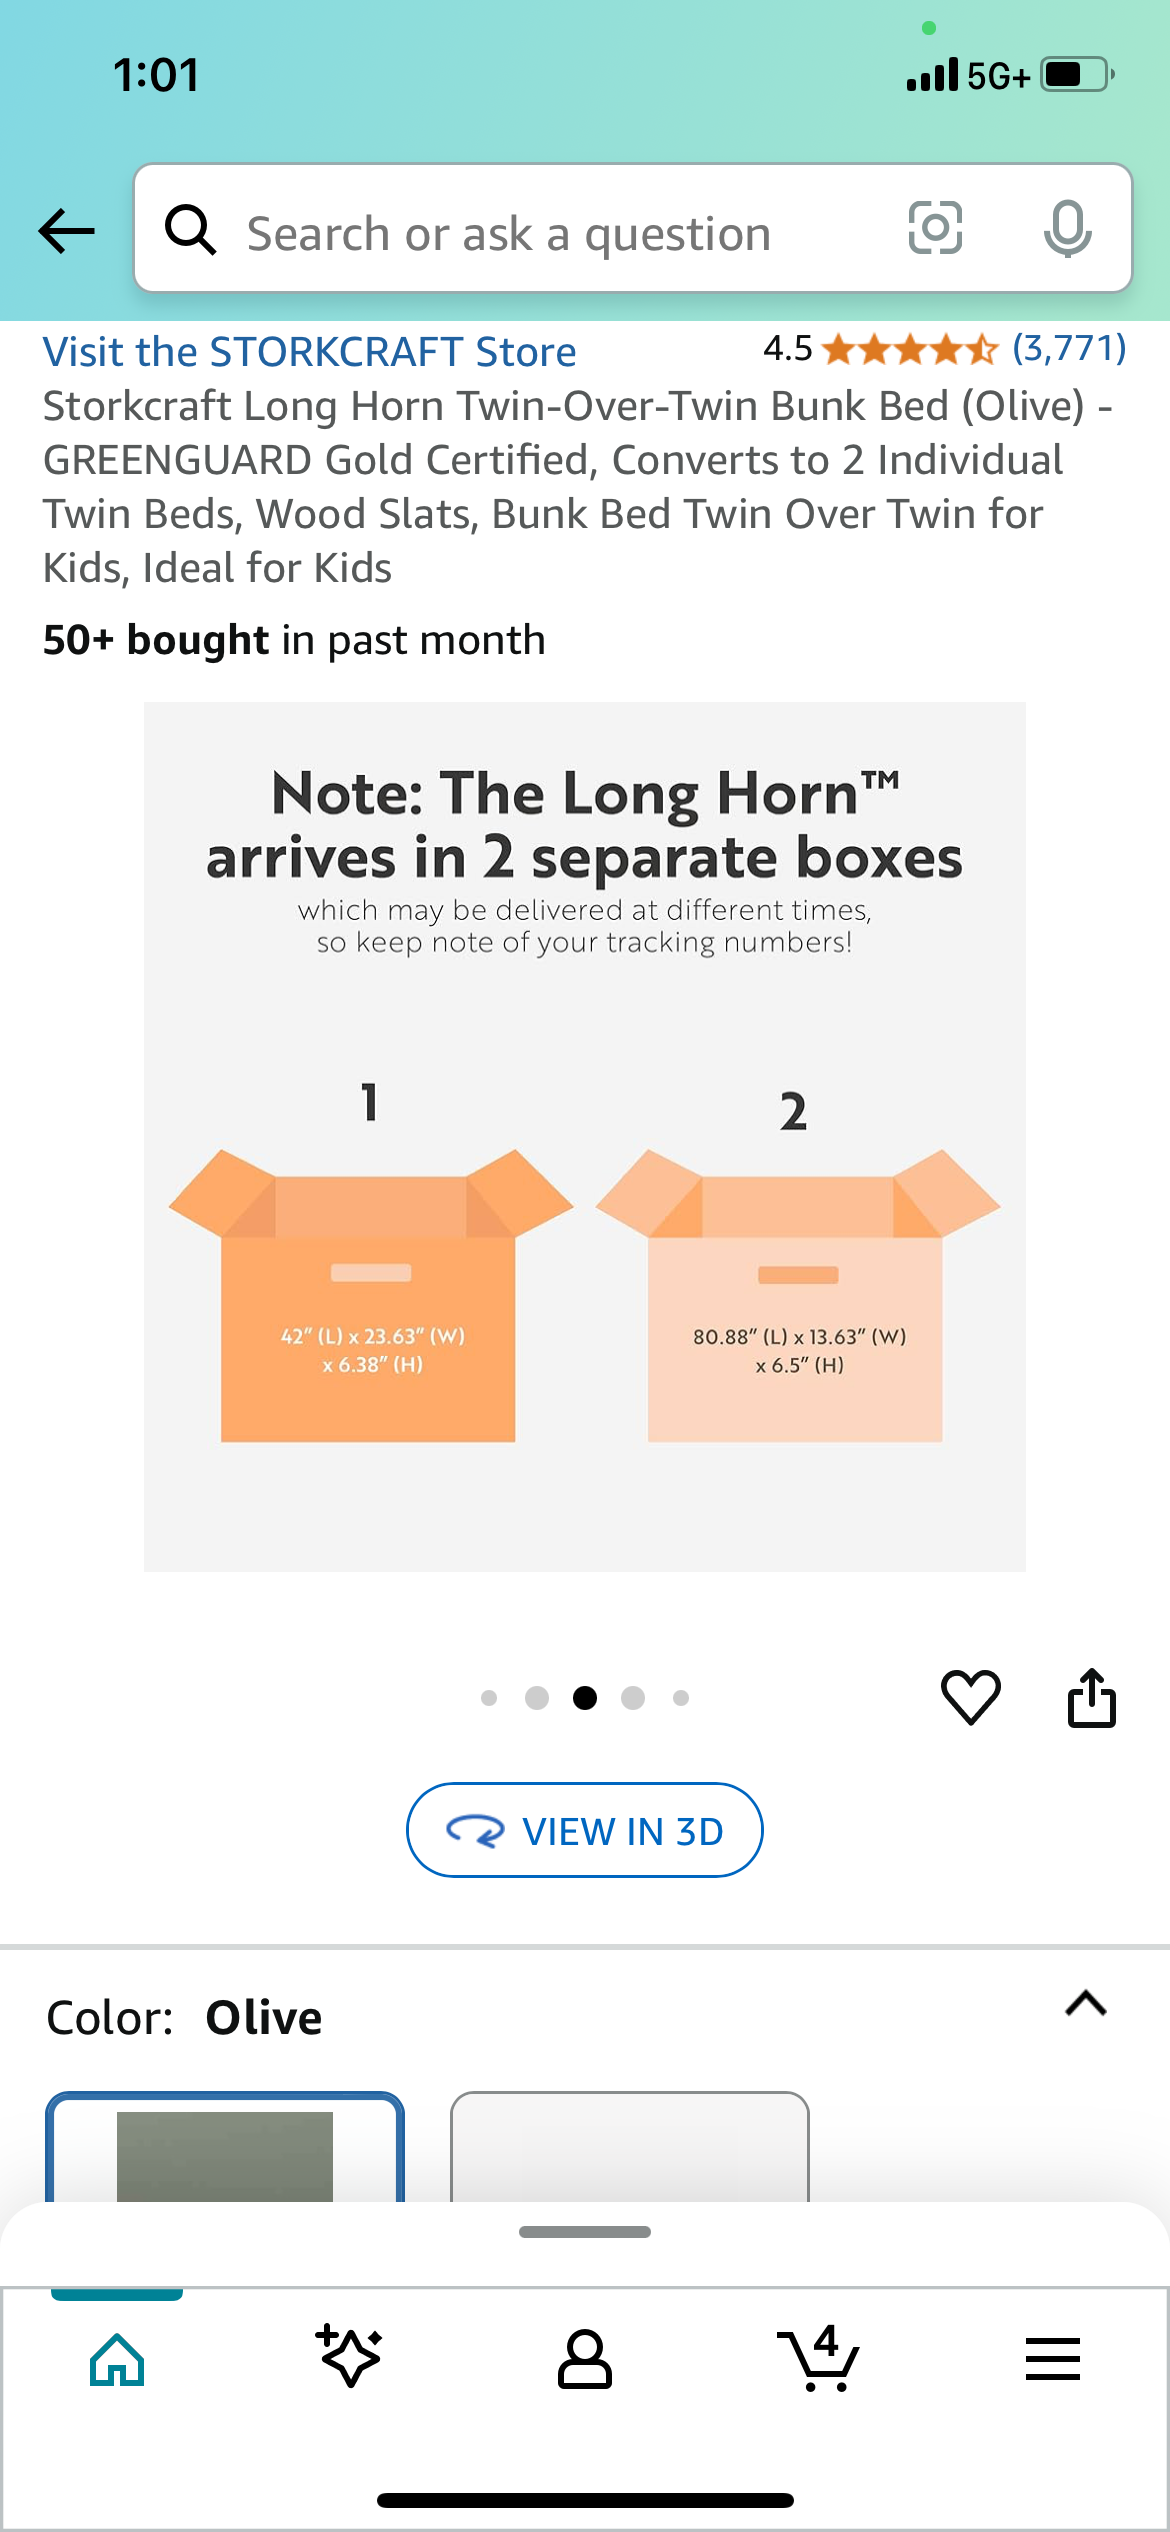The width and height of the screenshot is (1170, 2532).
Task: Open the account profile tab
Action: (584, 2359)
